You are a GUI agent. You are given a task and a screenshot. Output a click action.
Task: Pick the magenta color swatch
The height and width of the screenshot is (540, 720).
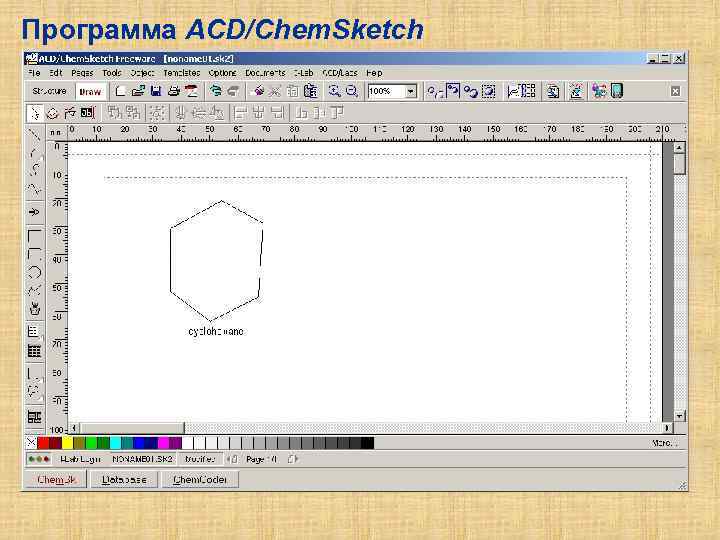(x=163, y=443)
